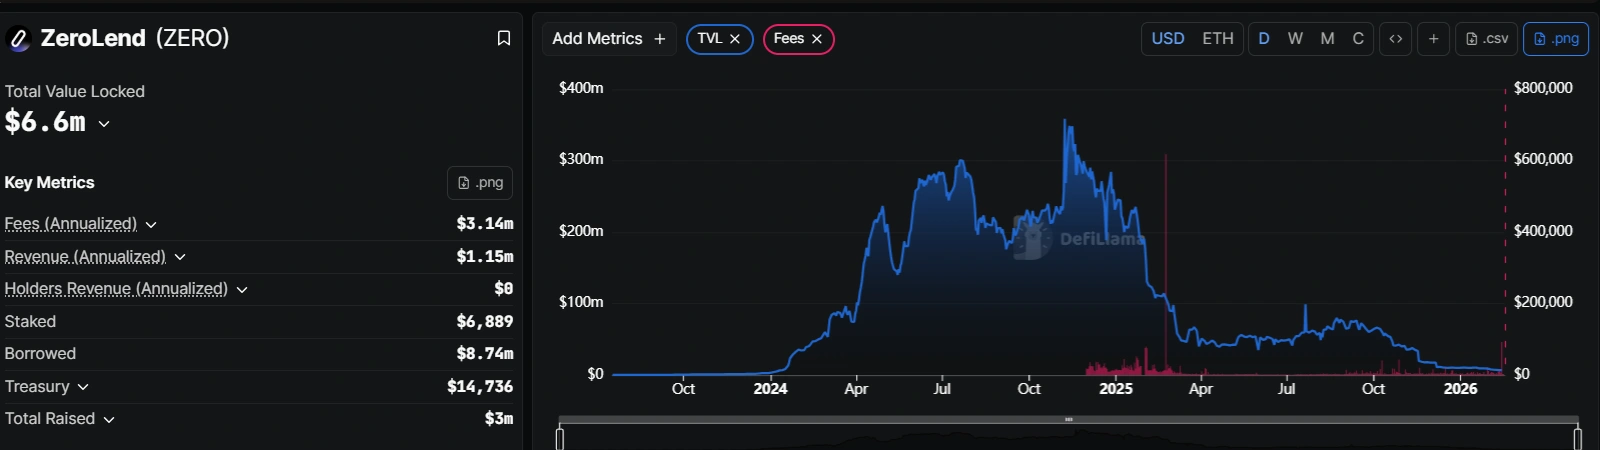Select the monthly (M) interval tab
1600x450 pixels.
point(1327,39)
